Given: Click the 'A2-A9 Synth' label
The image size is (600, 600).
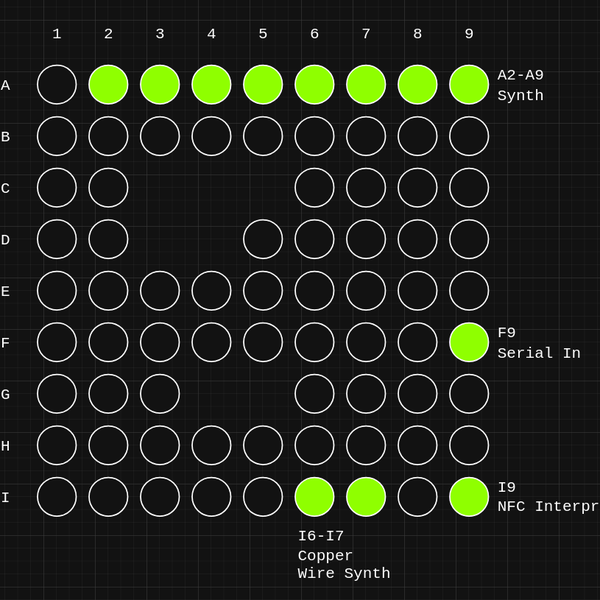Looking at the screenshot, I should pyautogui.click(x=520, y=85).
